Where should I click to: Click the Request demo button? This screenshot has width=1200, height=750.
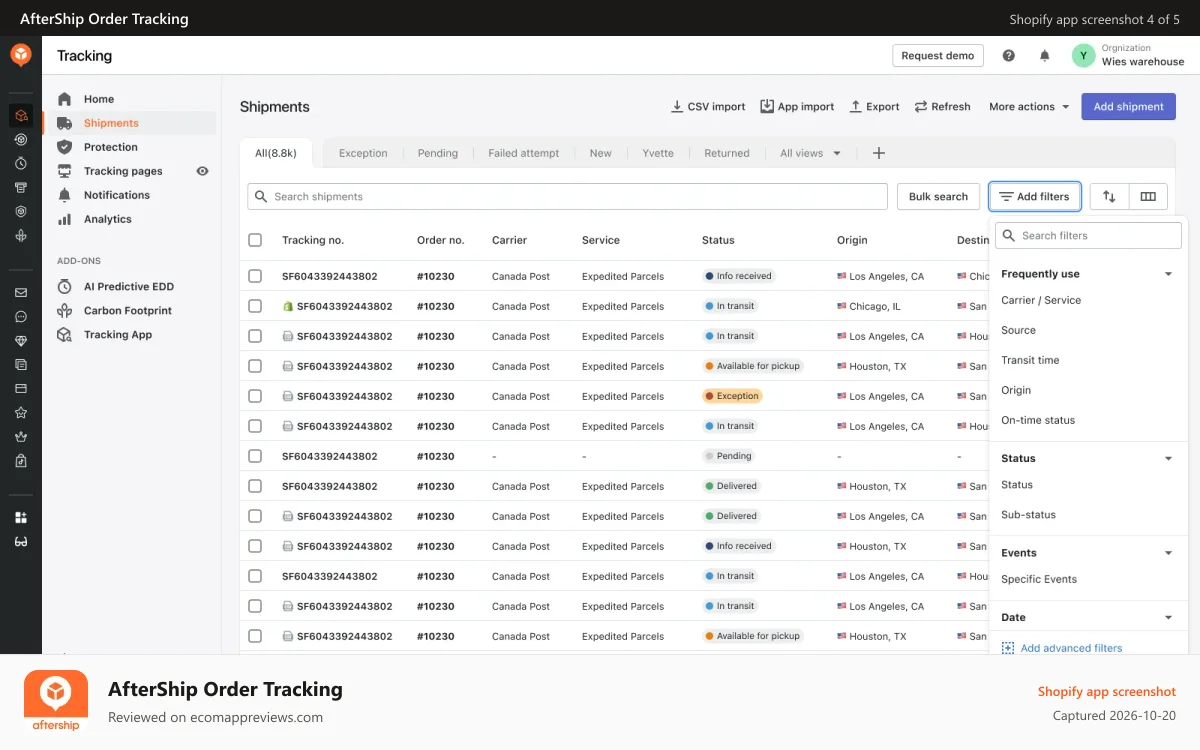pos(938,56)
